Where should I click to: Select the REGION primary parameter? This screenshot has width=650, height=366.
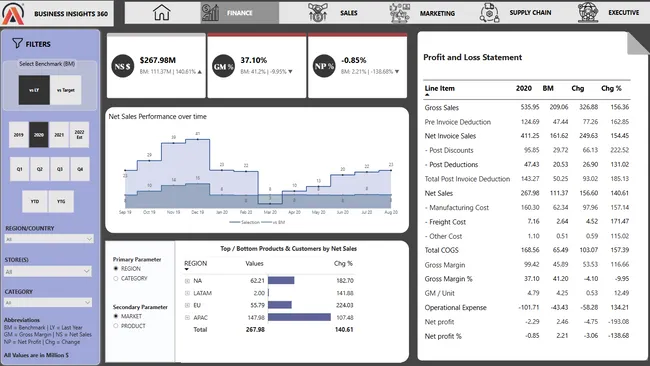116,269
